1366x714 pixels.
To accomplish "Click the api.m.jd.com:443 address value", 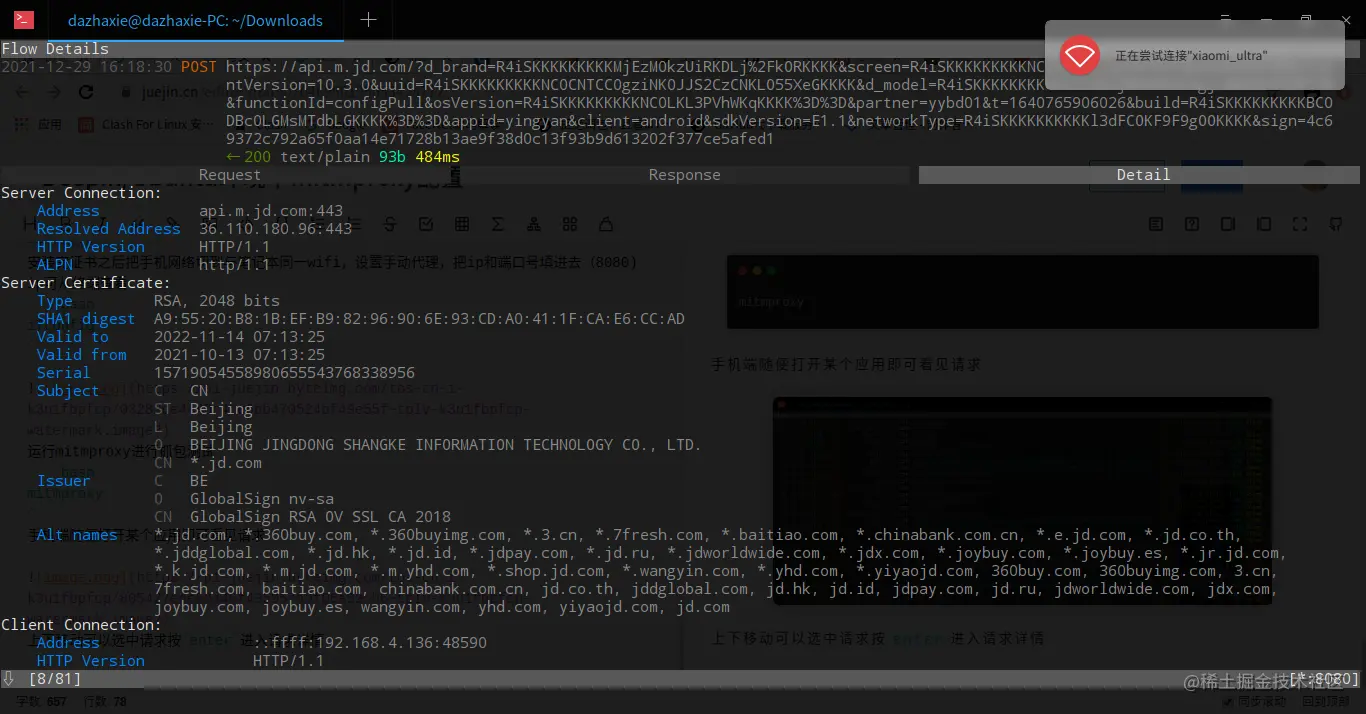I will (x=271, y=211).
